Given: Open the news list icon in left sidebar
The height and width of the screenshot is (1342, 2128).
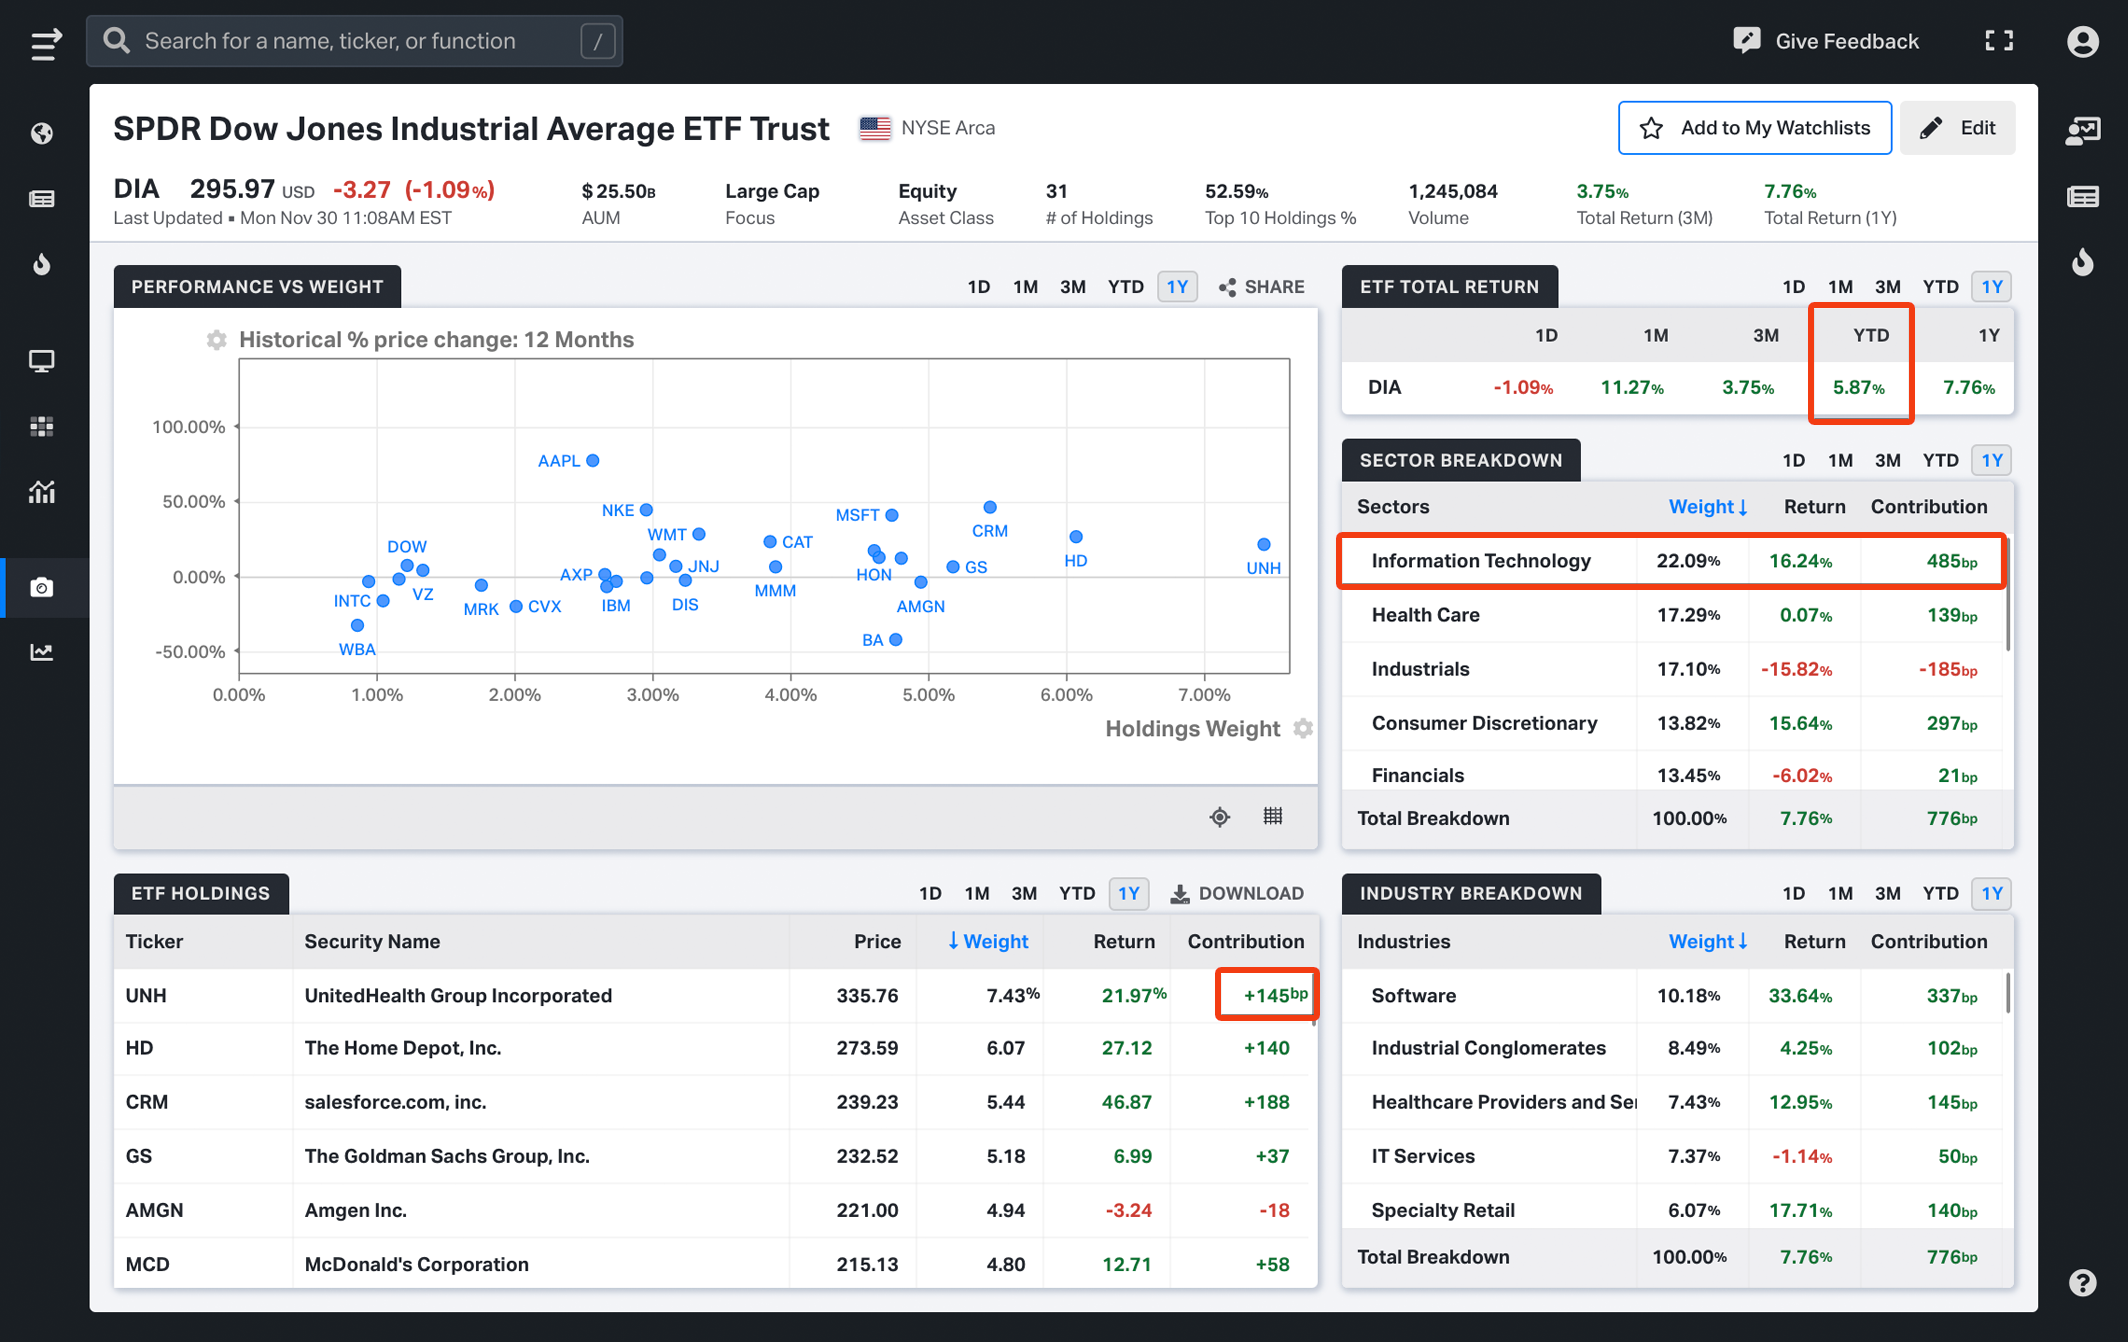Looking at the screenshot, I should coord(42,199).
